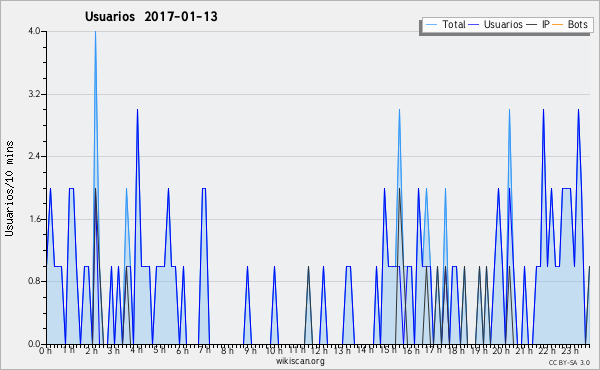Click the y-axis value "2.4"
Image resolution: width=600 pixels, height=370 pixels.
[34, 156]
